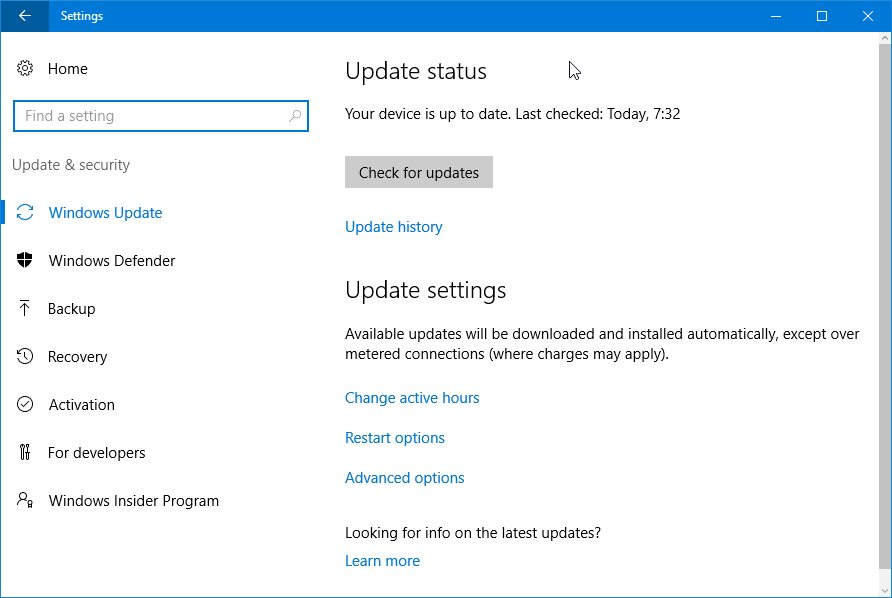Open the Windows Defender section
The height and width of the screenshot is (598, 892).
click(112, 261)
